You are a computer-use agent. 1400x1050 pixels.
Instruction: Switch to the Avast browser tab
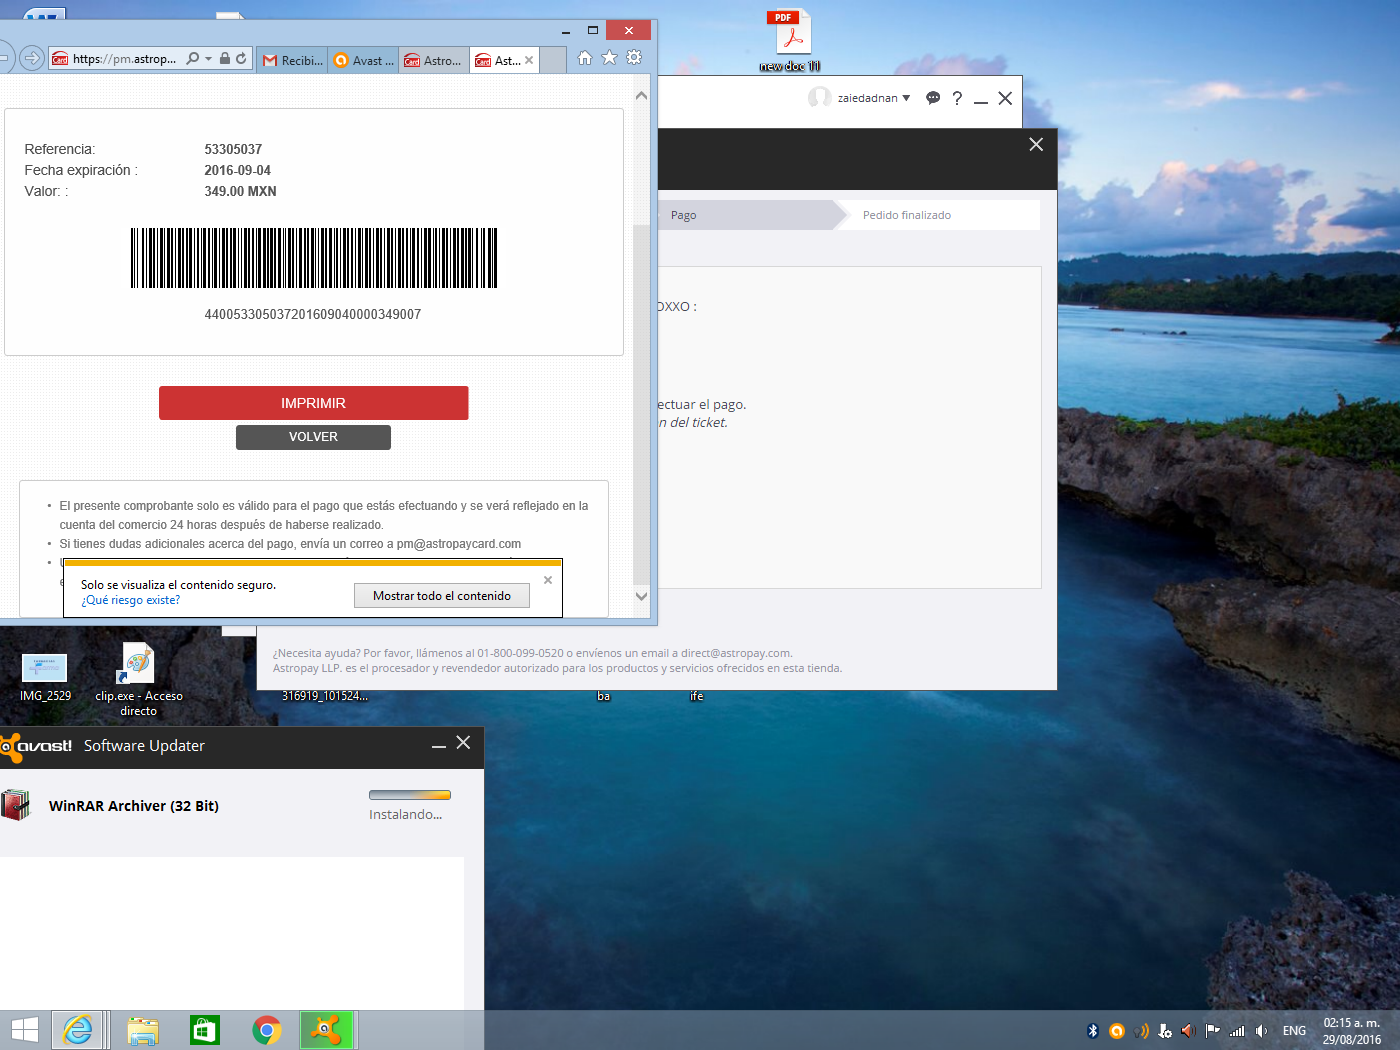click(363, 60)
